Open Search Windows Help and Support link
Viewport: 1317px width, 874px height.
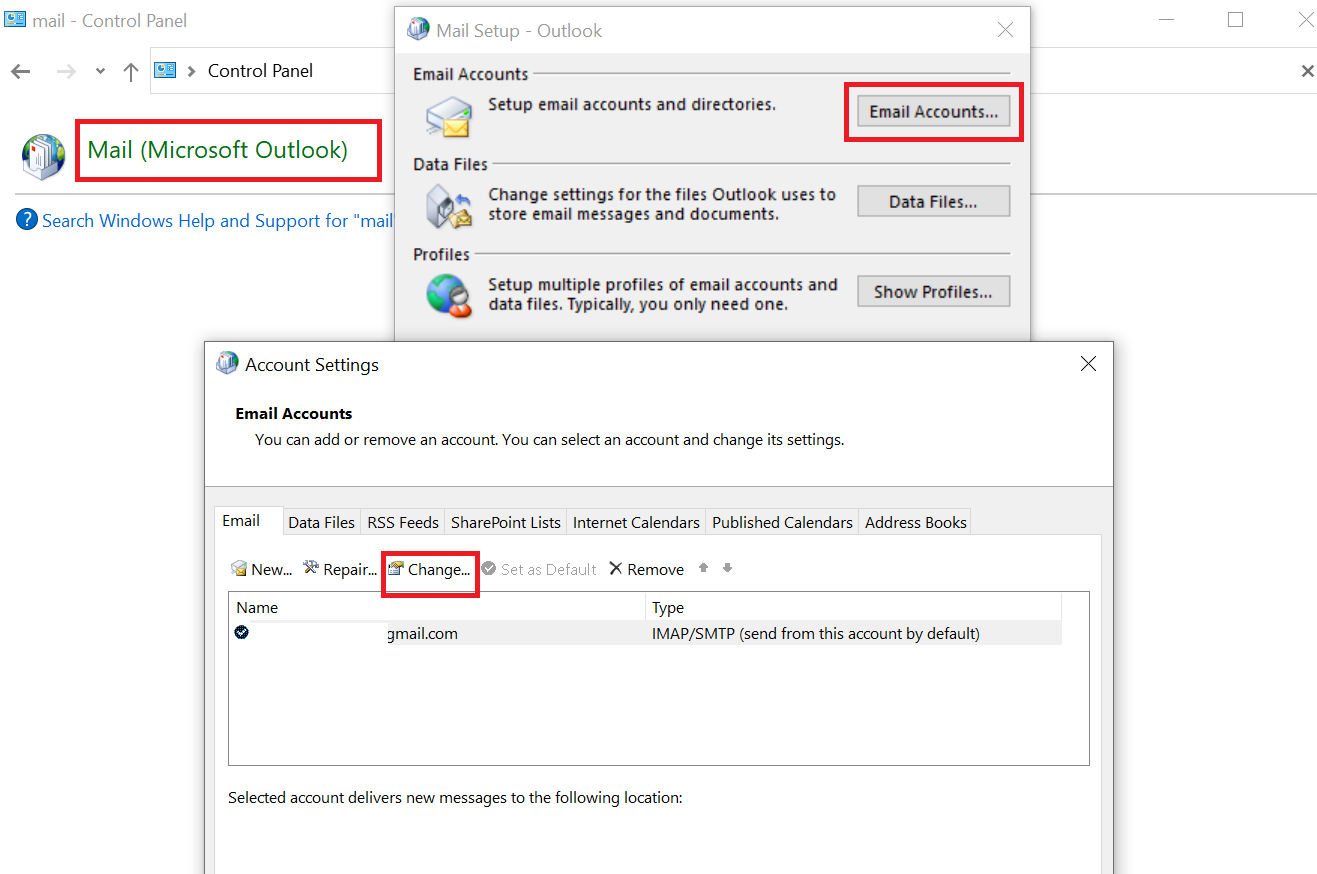pyautogui.click(x=217, y=221)
